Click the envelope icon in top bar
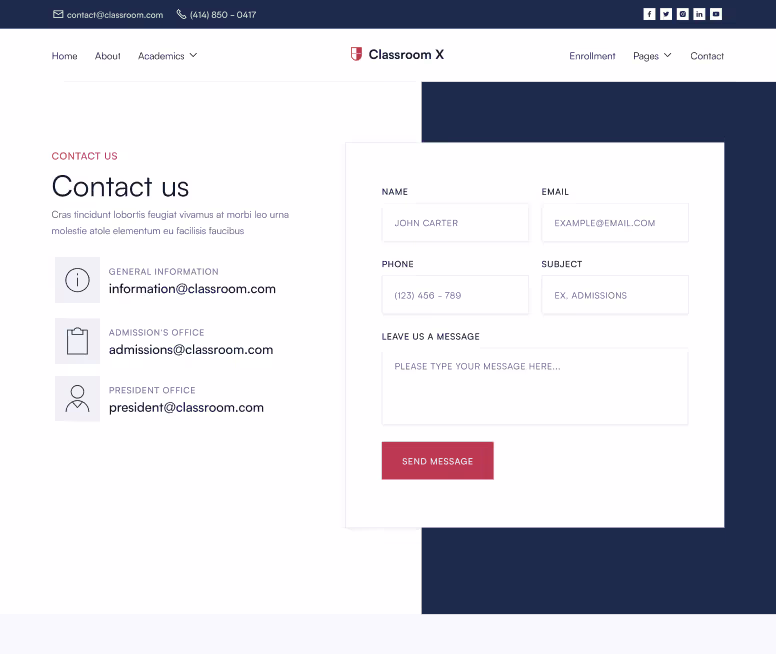This screenshot has width=776, height=654. 58,14
